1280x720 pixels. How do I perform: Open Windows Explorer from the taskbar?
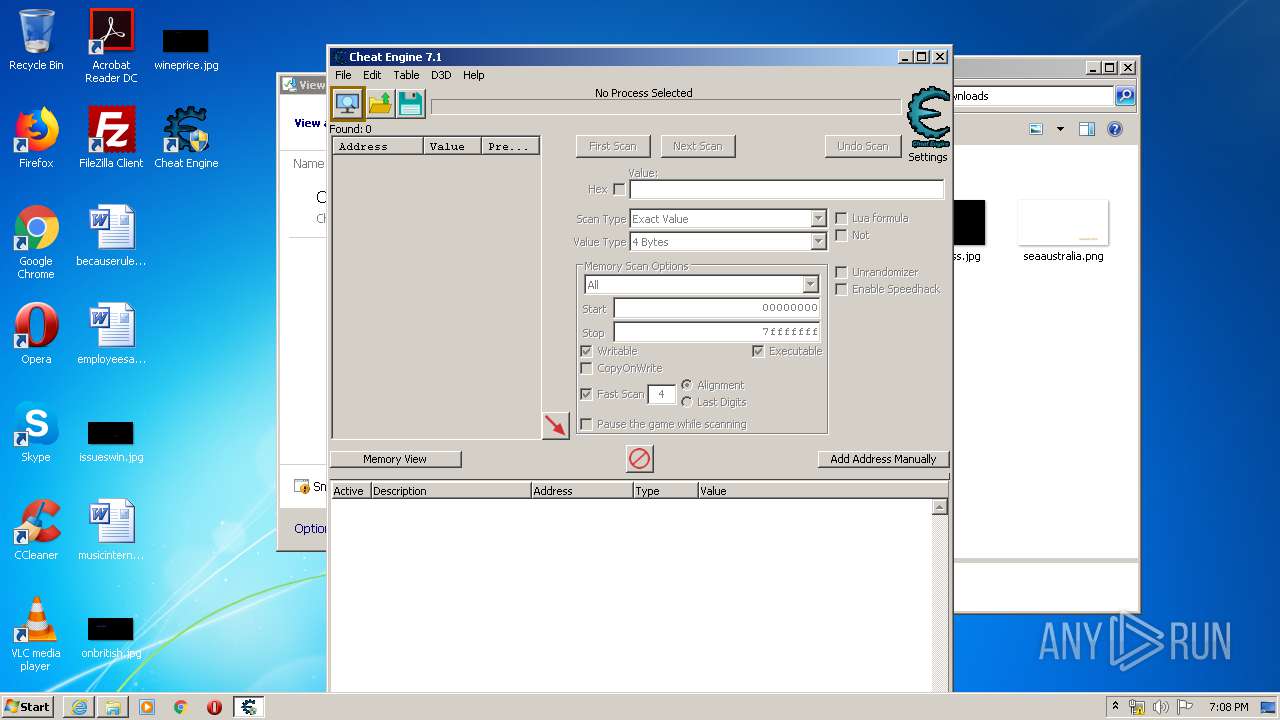pyautogui.click(x=113, y=707)
